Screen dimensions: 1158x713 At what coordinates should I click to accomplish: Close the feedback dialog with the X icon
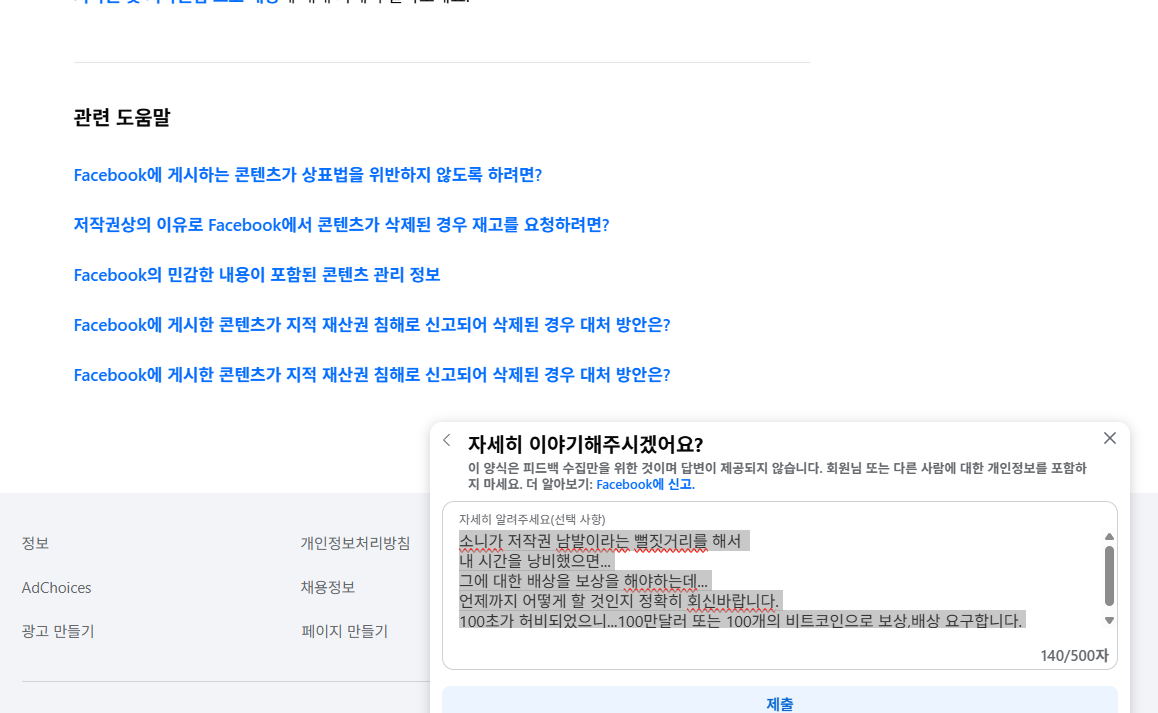[x=1109, y=438]
